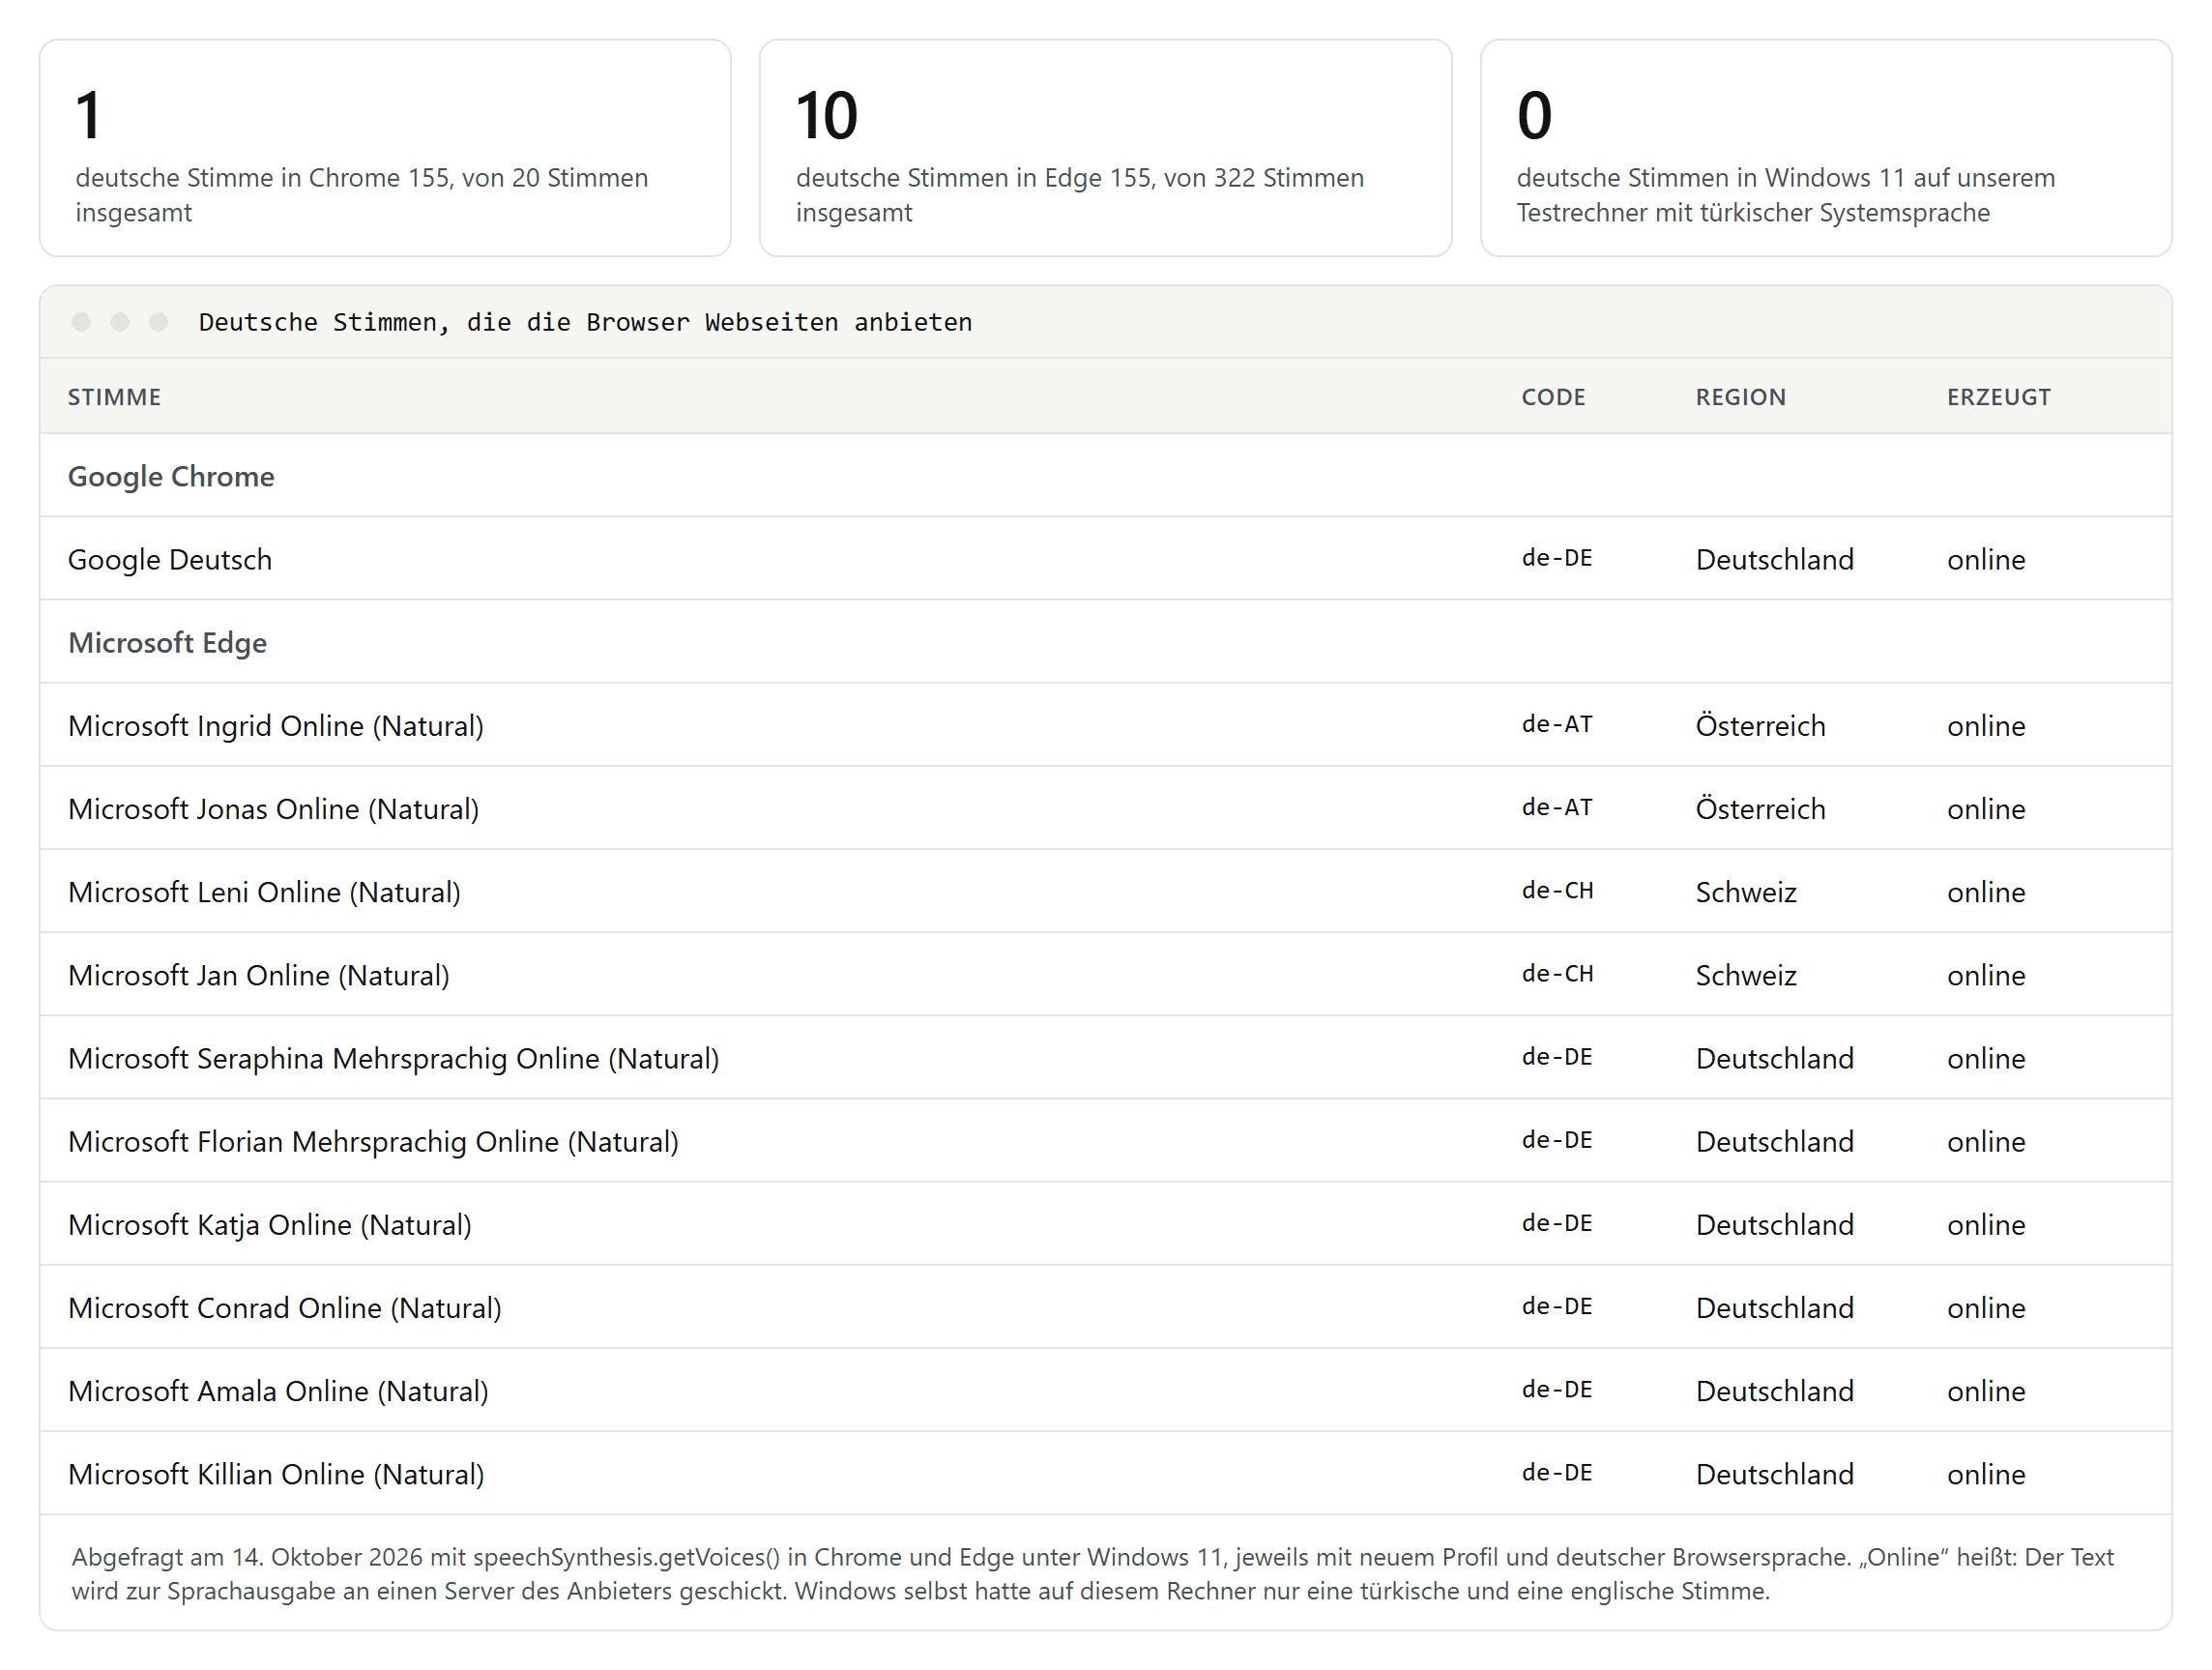Click the Windows 11 card's large number '0'
The width and height of the screenshot is (2212, 1670).
(1534, 115)
